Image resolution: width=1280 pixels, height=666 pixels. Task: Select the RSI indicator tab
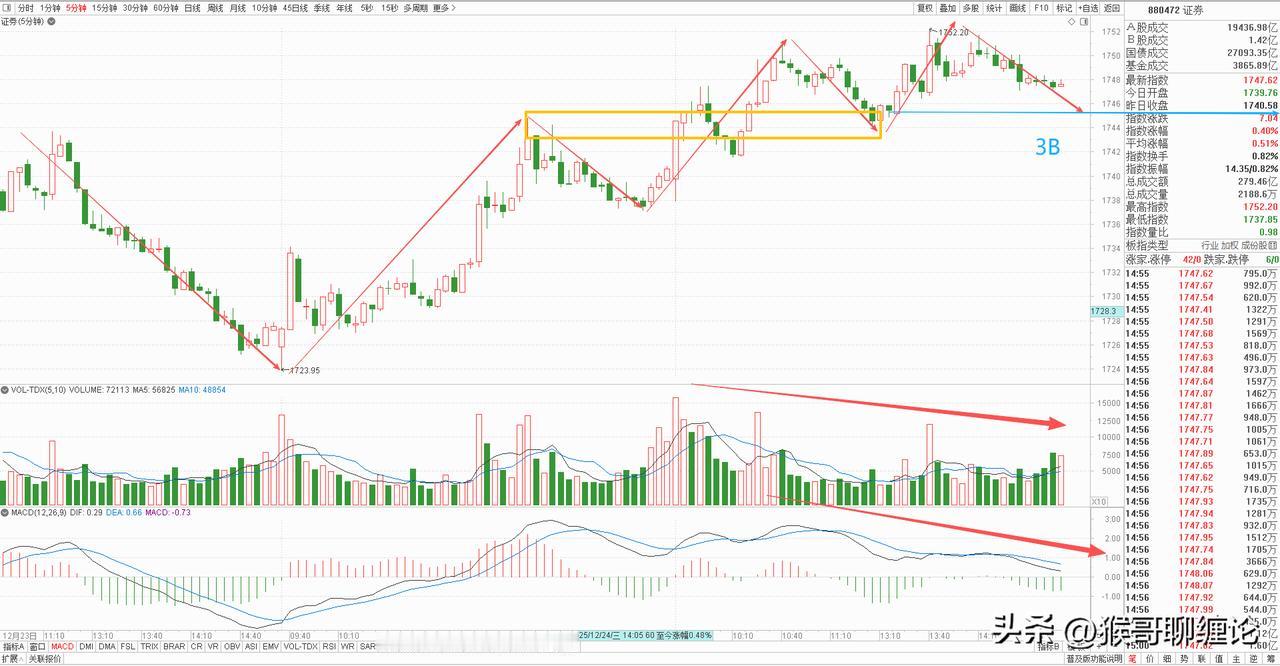click(330, 646)
